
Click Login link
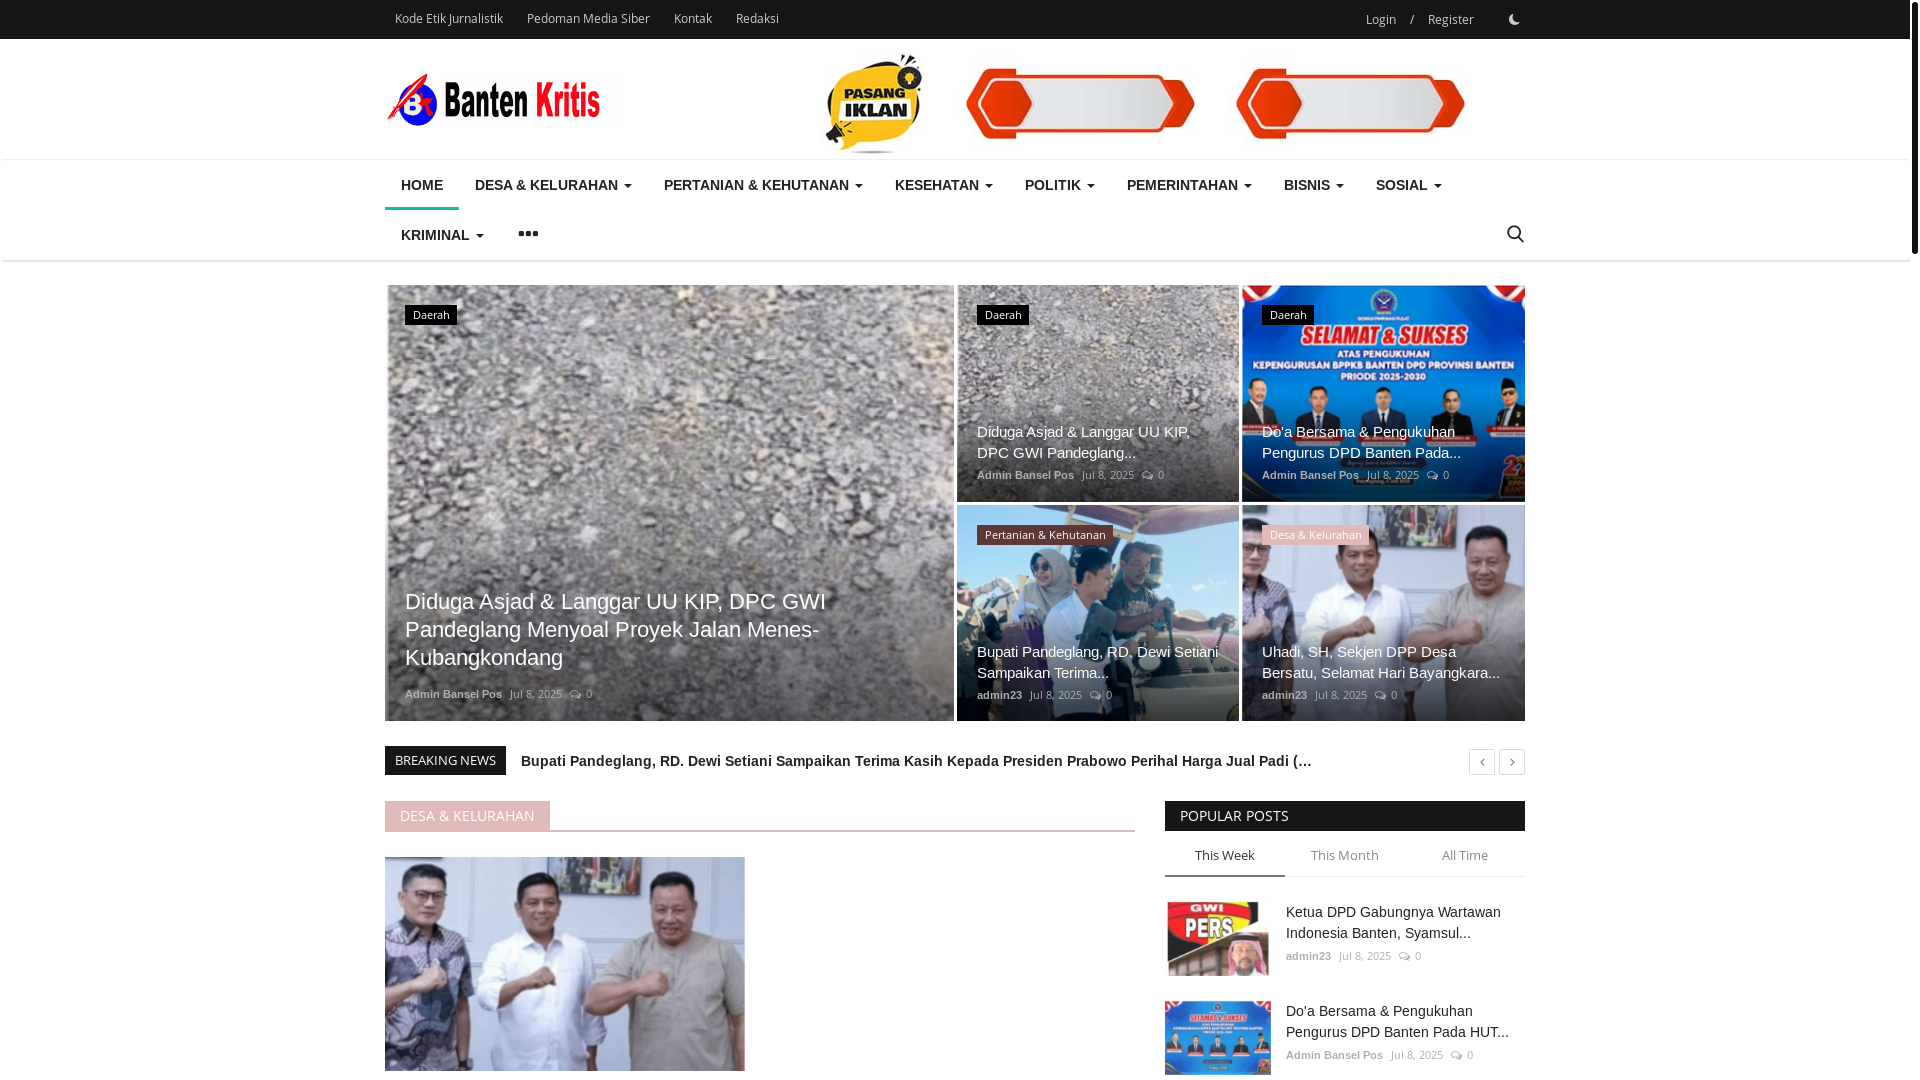pyautogui.click(x=1380, y=20)
